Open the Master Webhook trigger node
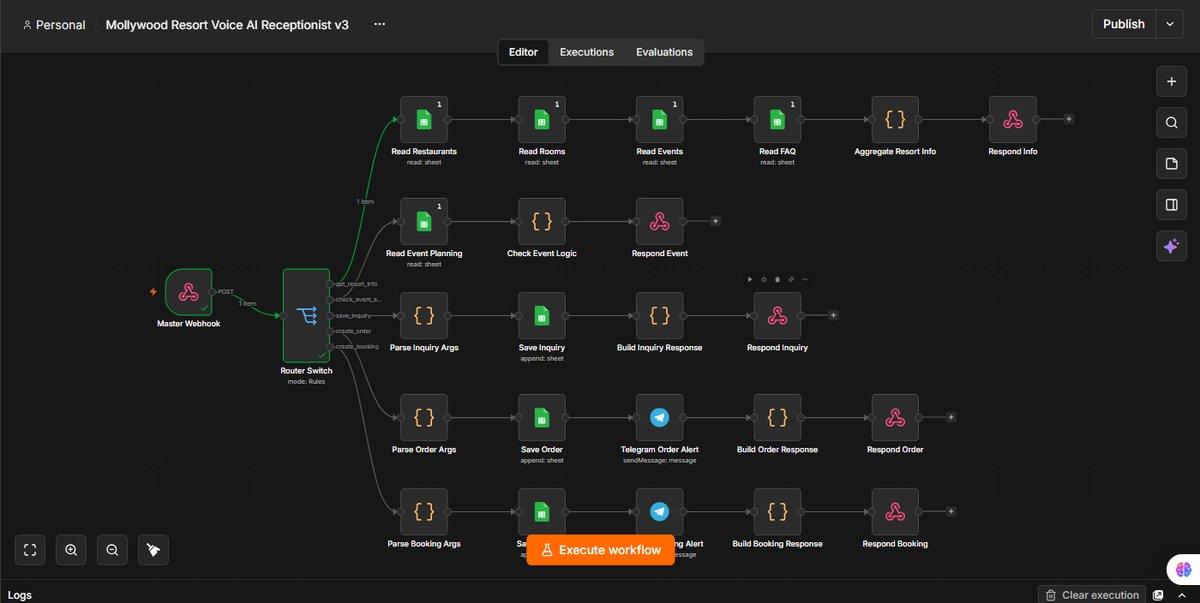This screenshot has width=1200, height=603. [189, 292]
